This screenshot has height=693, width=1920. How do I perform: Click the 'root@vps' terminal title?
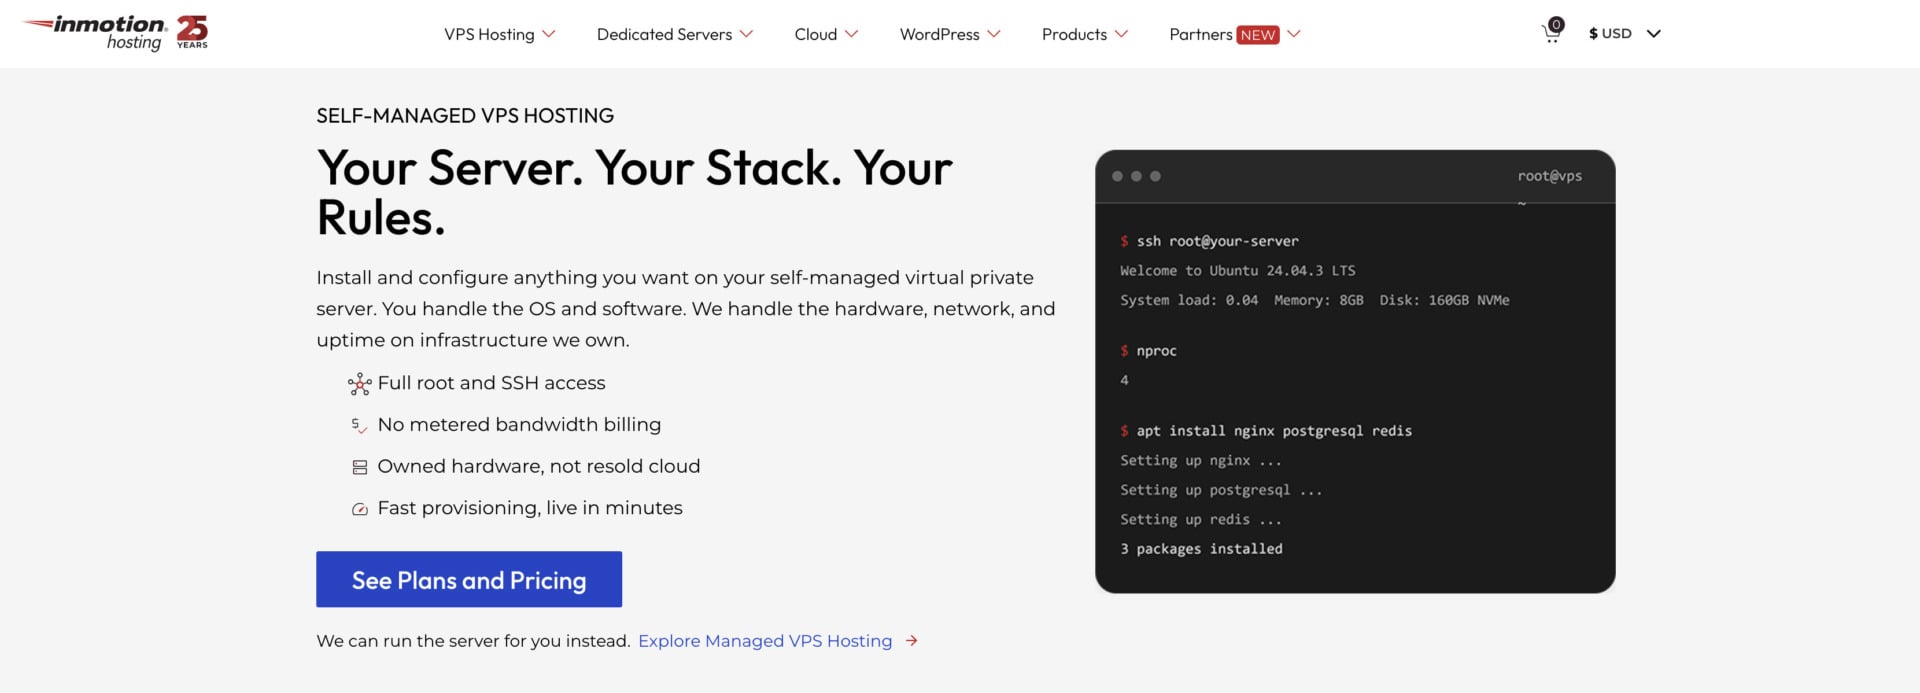pyautogui.click(x=1549, y=176)
